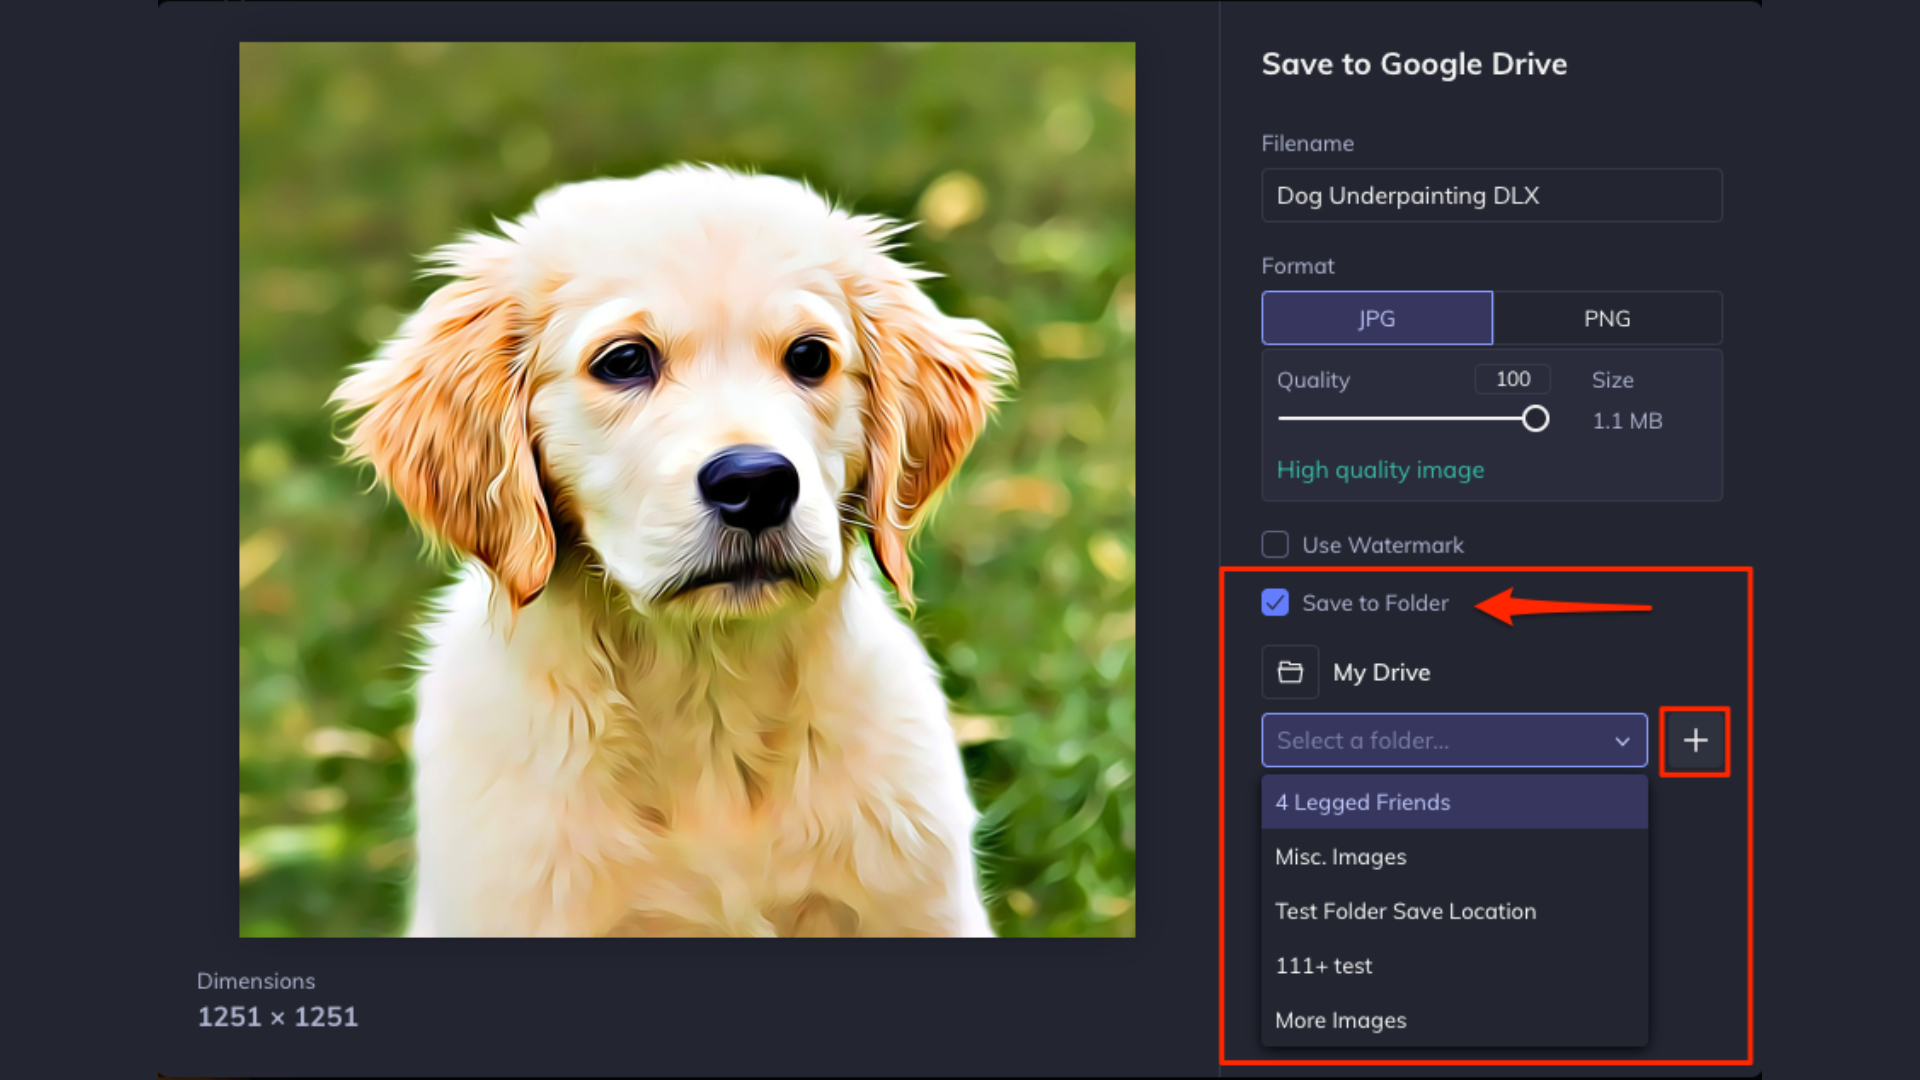This screenshot has height=1080, width=1920.
Task: Select the Test Folder Save Location option
Action: (1405, 911)
